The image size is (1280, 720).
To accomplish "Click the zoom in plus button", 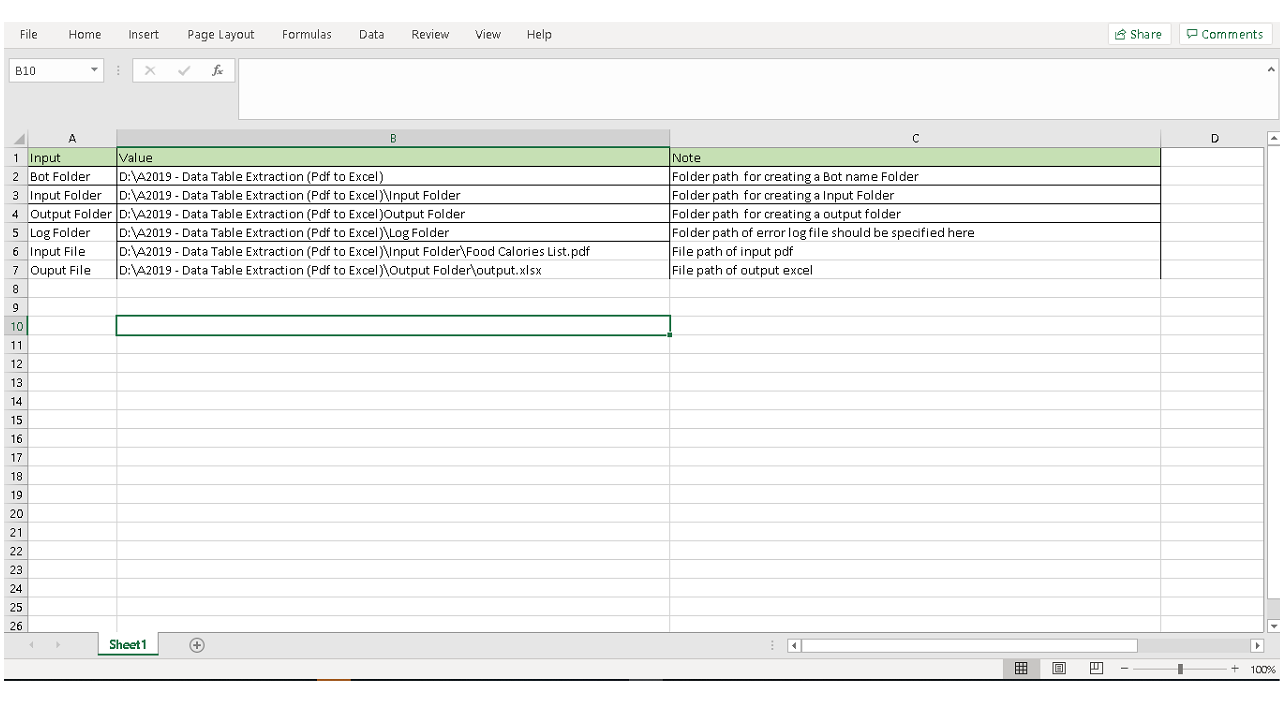I will click(1235, 669).
